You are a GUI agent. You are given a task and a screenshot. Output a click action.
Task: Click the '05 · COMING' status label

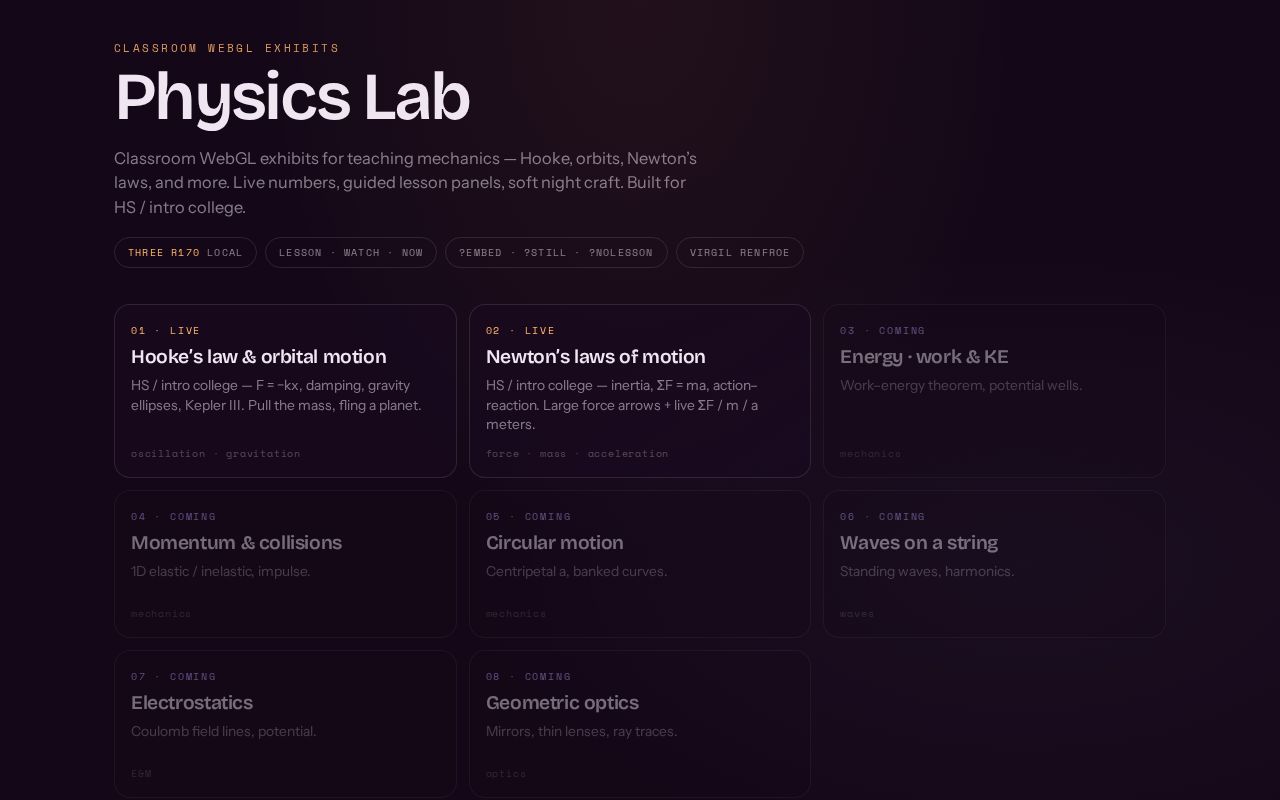(x=529, y=517)
